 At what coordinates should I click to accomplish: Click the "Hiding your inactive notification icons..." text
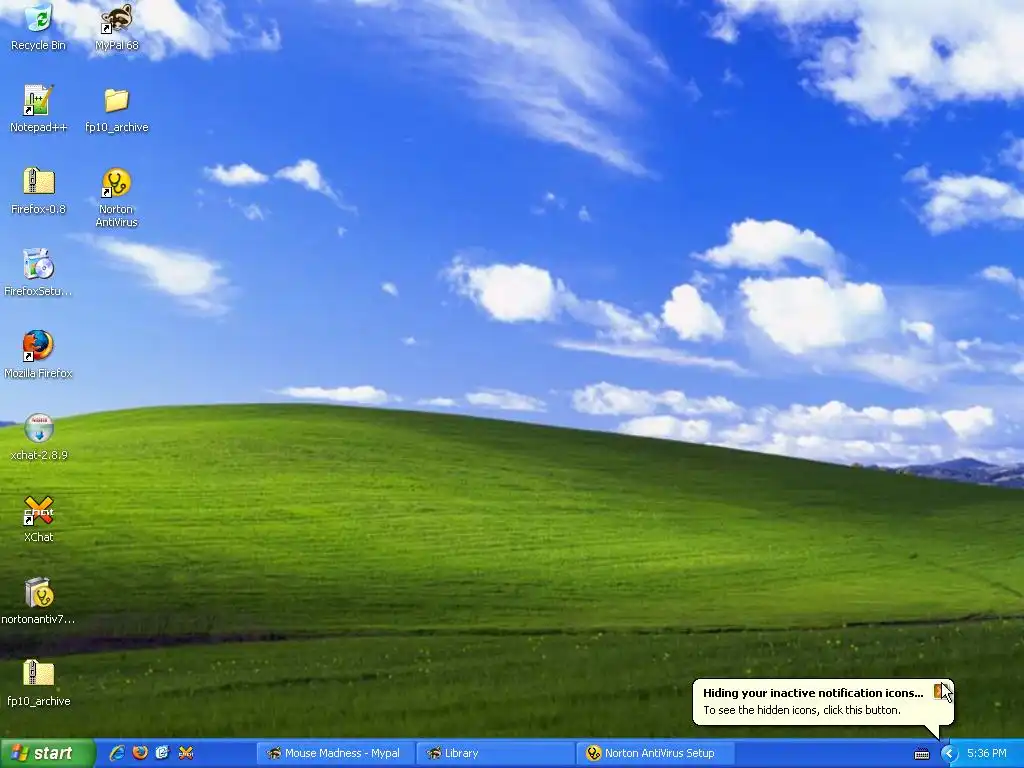pyautogui.click(x=813, y=693)
